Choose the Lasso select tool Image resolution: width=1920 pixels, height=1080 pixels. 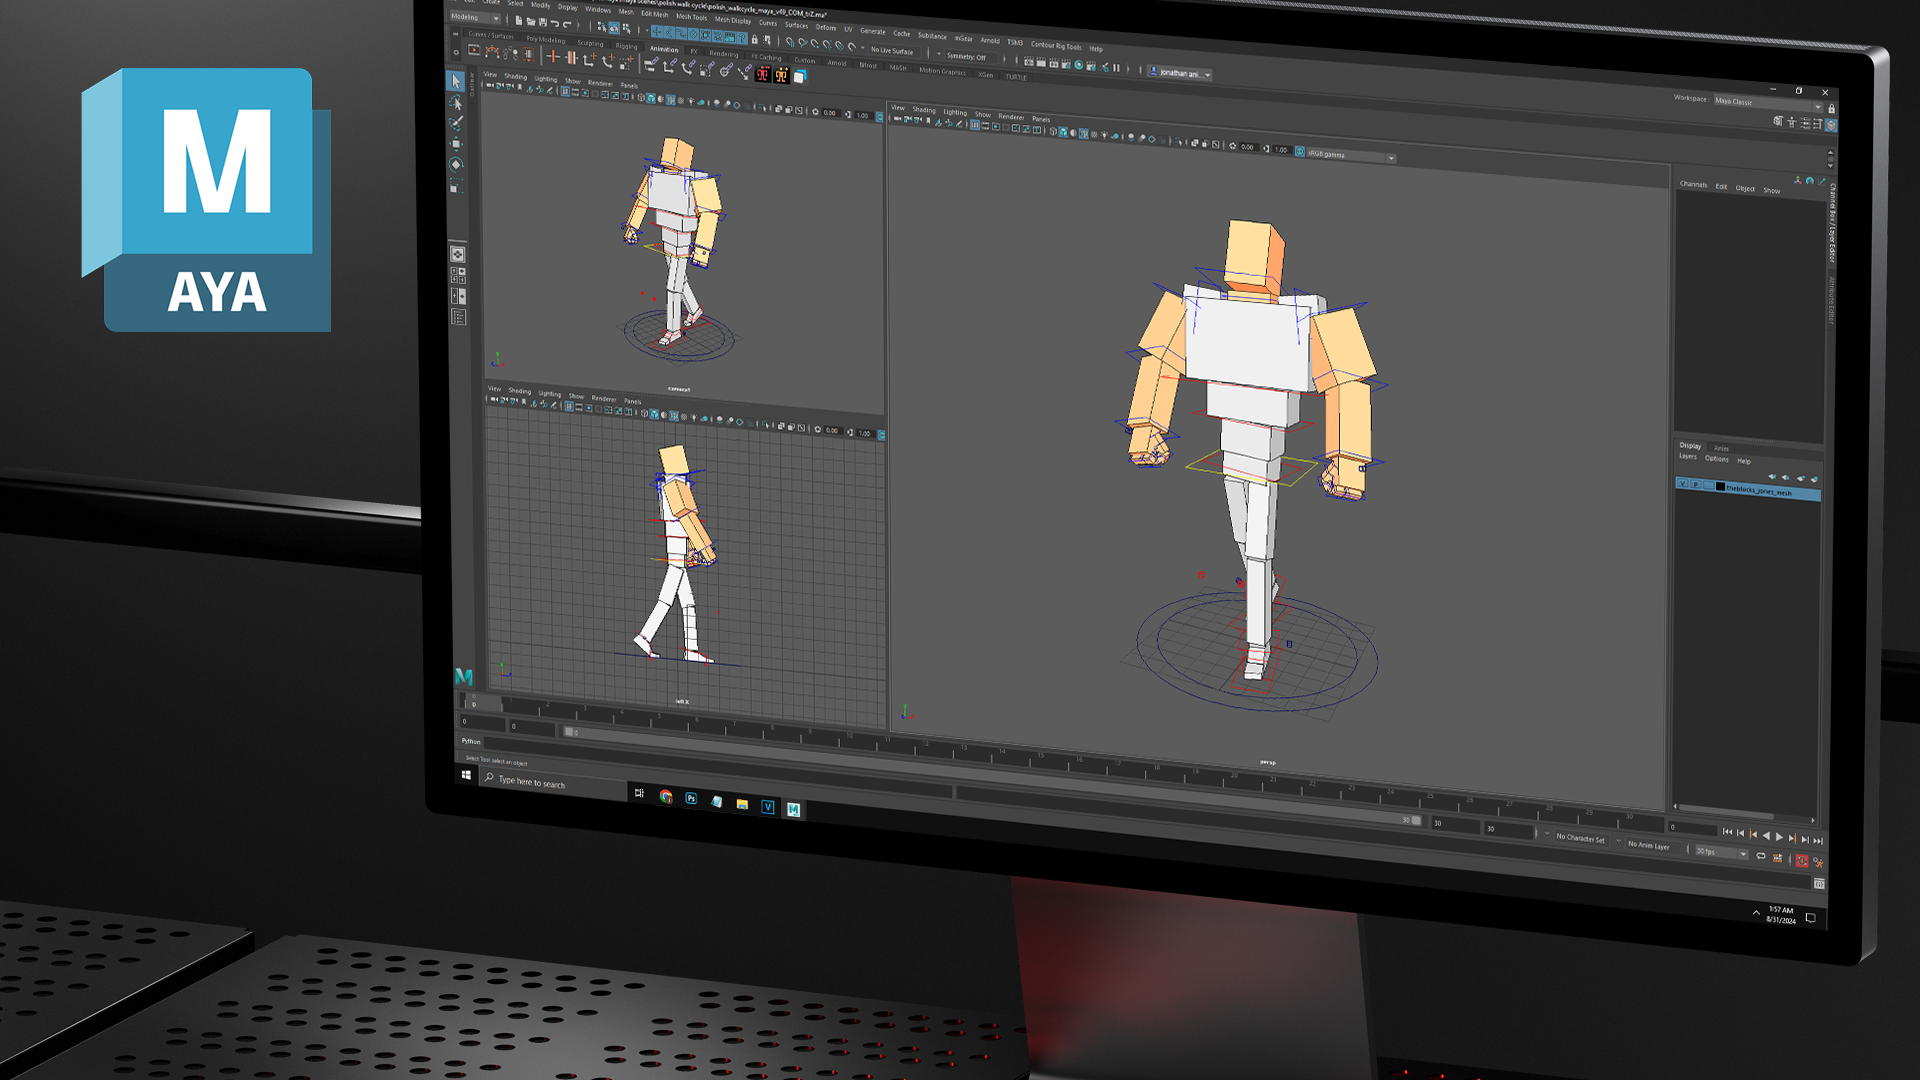[x=456, y=103]
